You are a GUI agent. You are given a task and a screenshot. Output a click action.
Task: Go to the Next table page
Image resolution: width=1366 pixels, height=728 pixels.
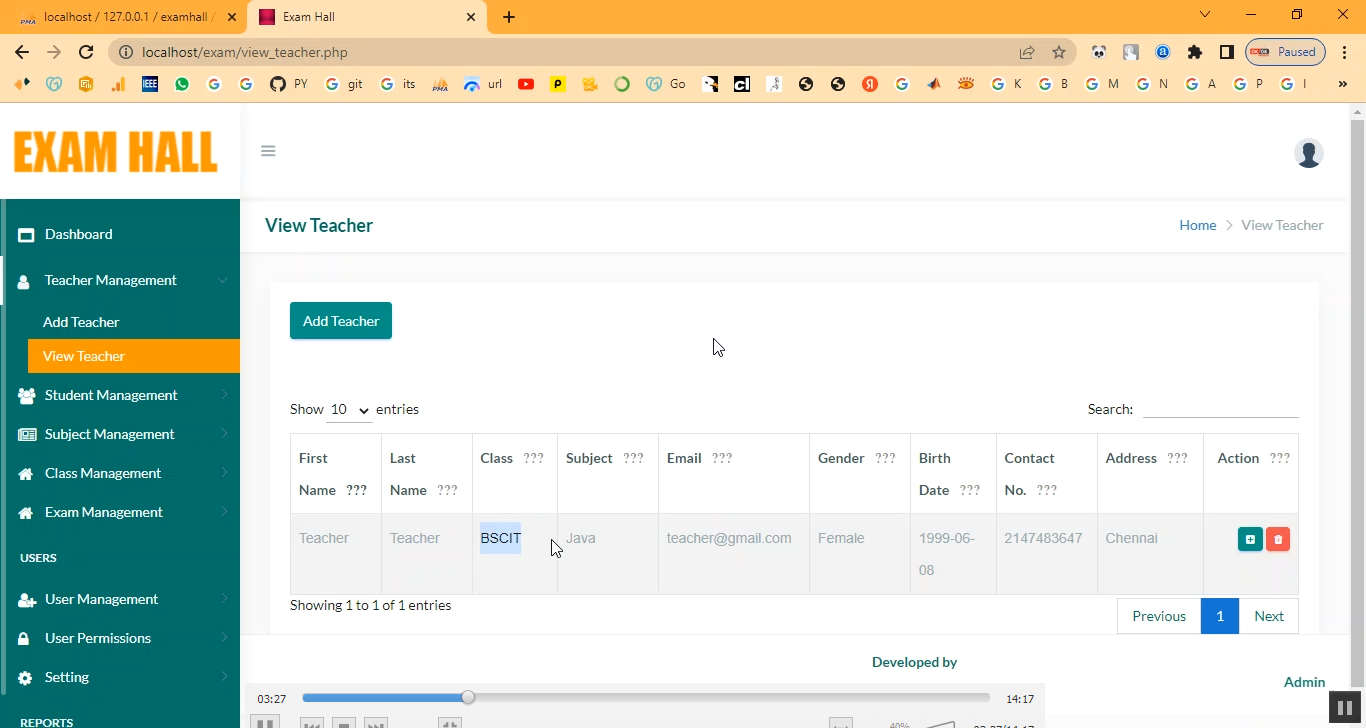pyautogui.click(x=1268, y=616)
